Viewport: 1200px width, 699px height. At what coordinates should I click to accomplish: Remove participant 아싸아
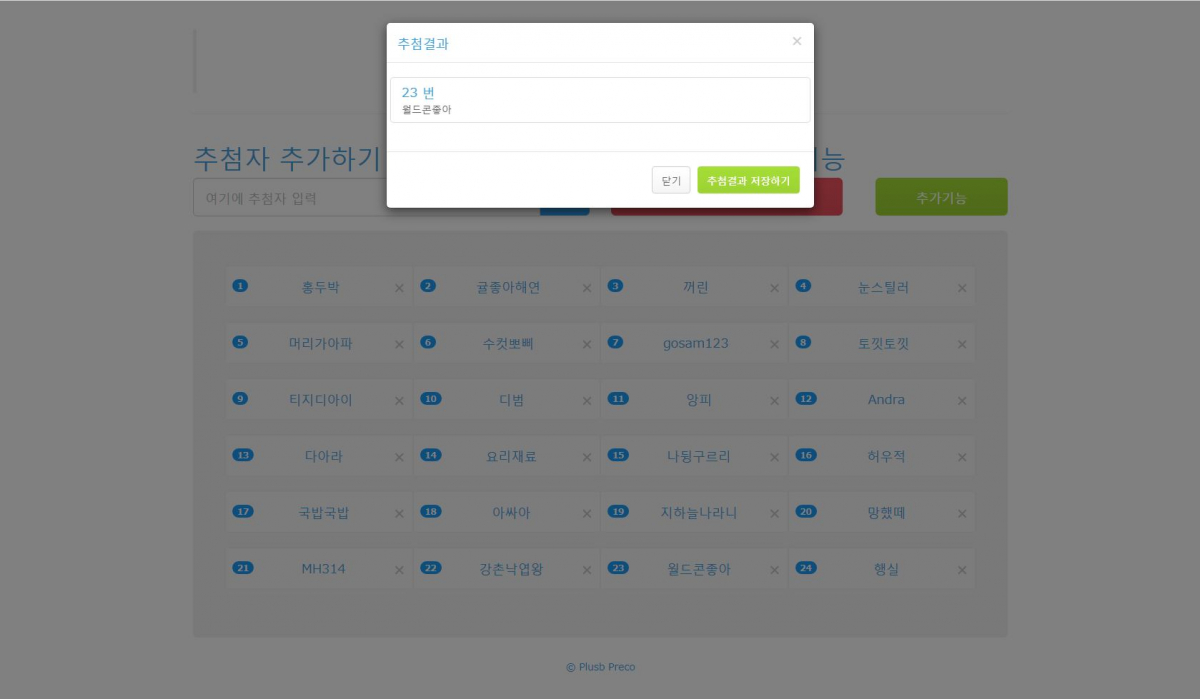coord(587,513)
